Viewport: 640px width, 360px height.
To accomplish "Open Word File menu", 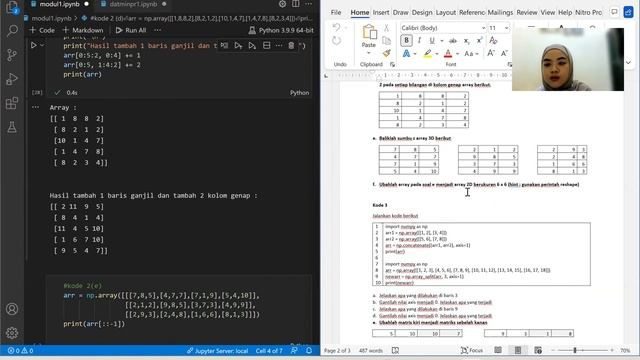I will click(x=336, y=13).
